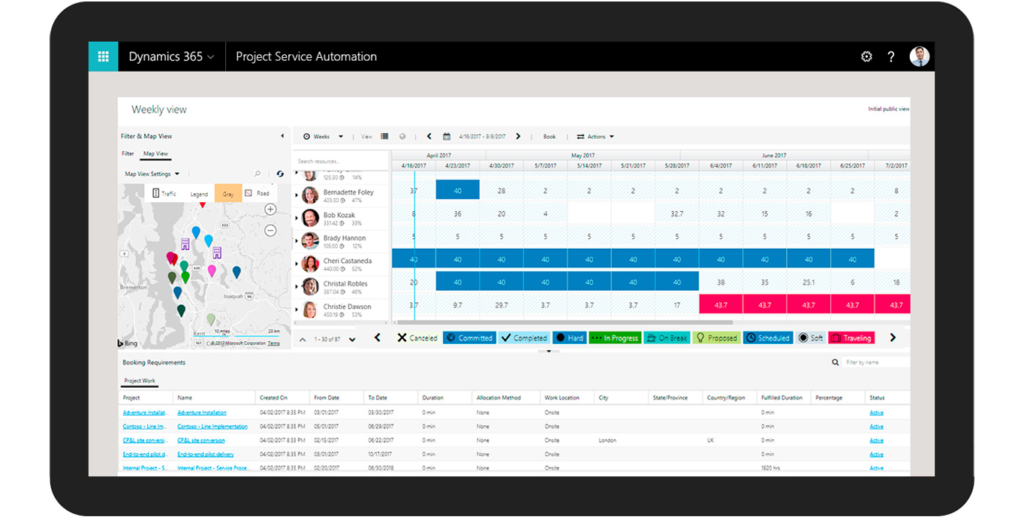The image size is (1024, 526).
Task: Click the Filter by name field
Action: point(875,362)
